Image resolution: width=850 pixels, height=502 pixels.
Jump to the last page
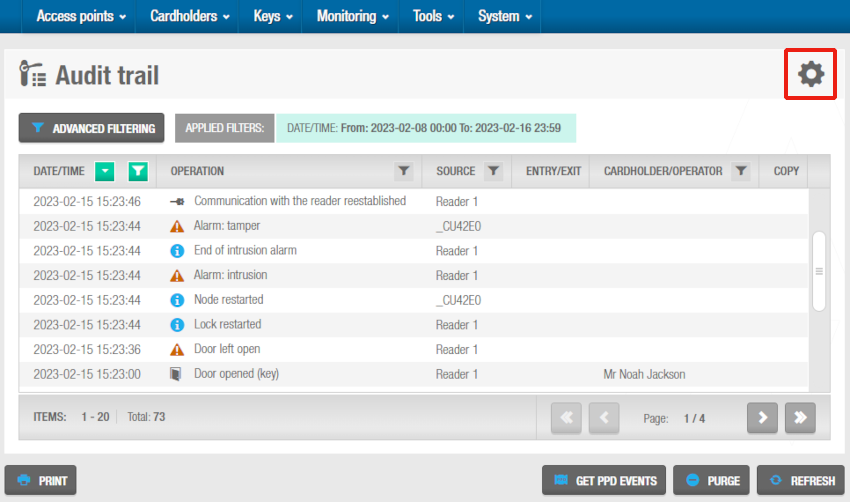tap(800, 417)
